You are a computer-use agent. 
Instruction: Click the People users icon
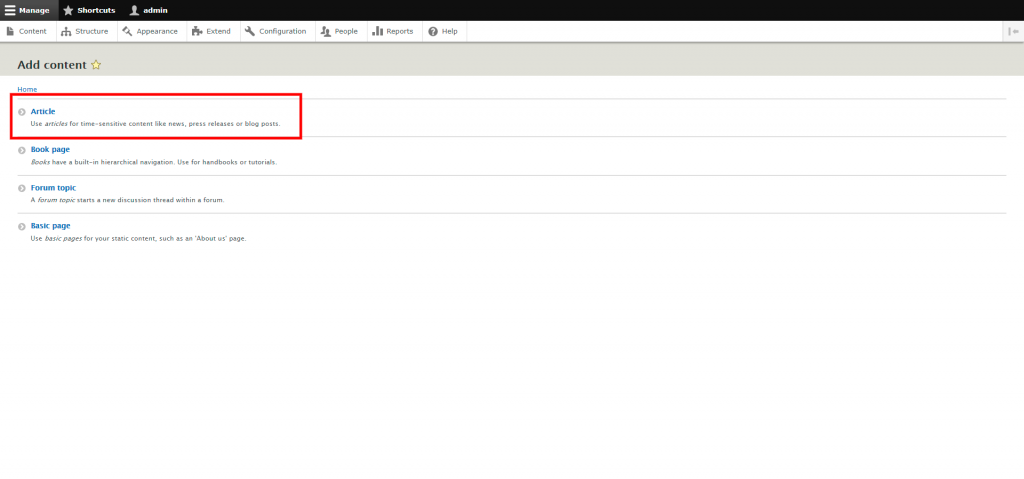[x=326, y=31]
